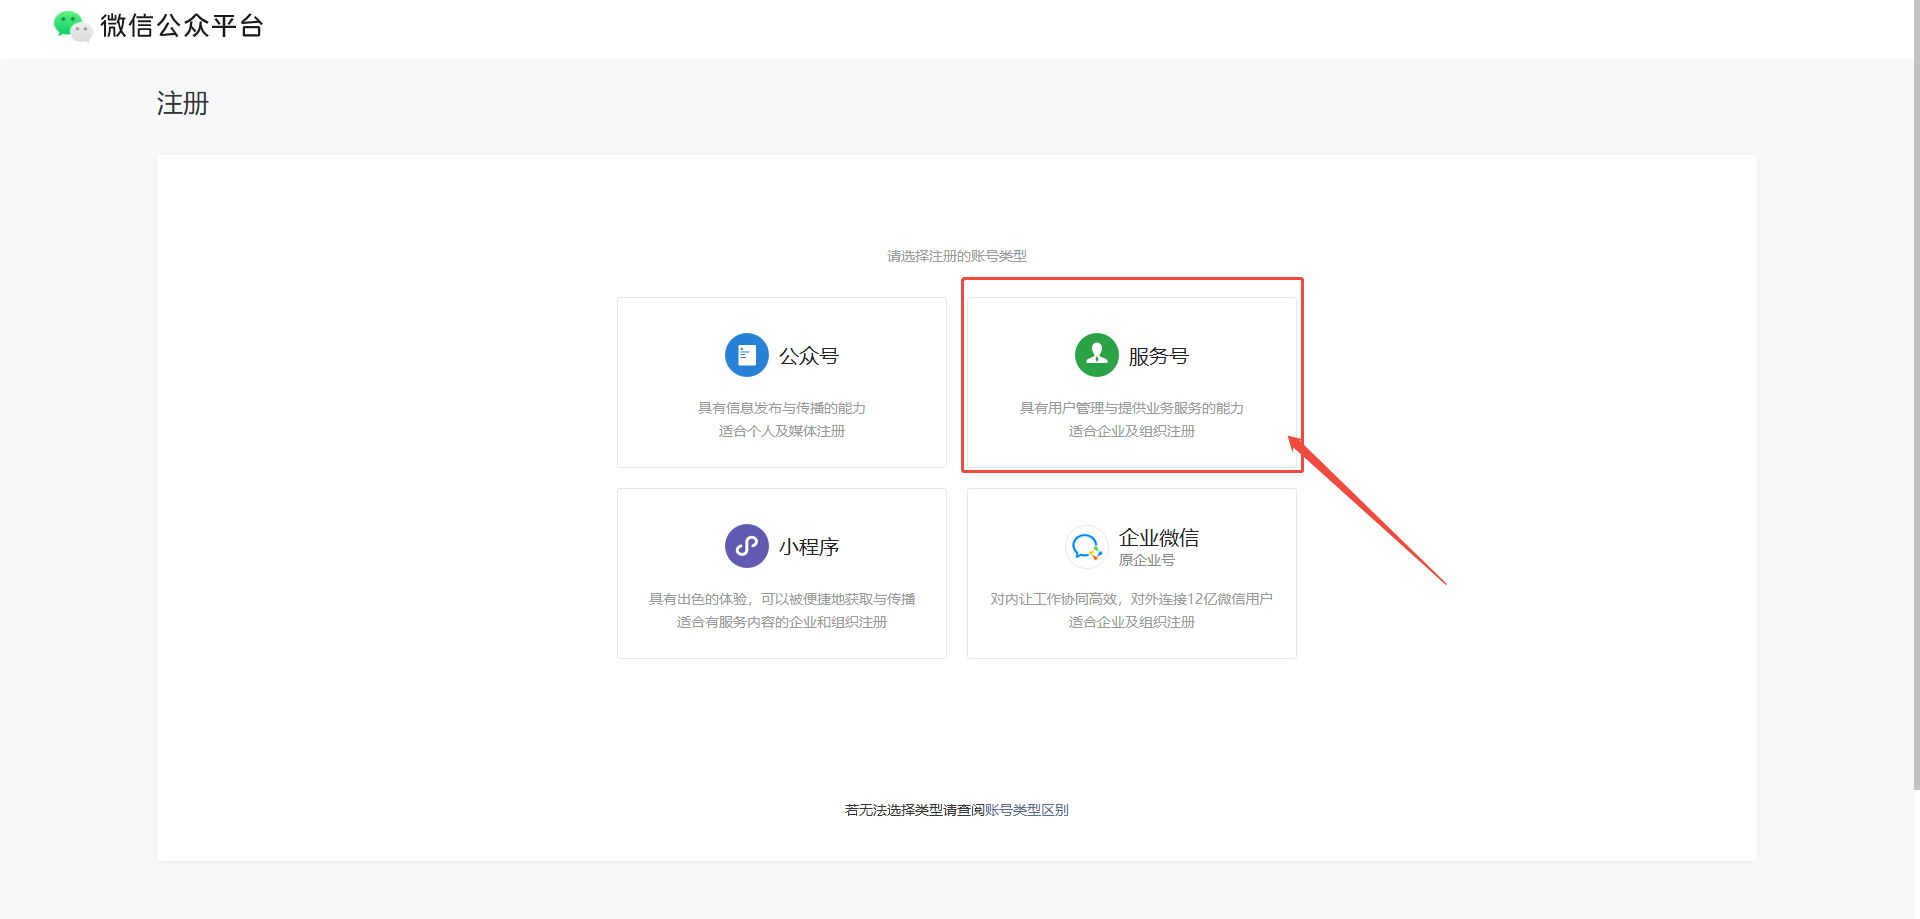
Task: Open the 账号类型区别 link
Action: click(x=1027, y=810)
